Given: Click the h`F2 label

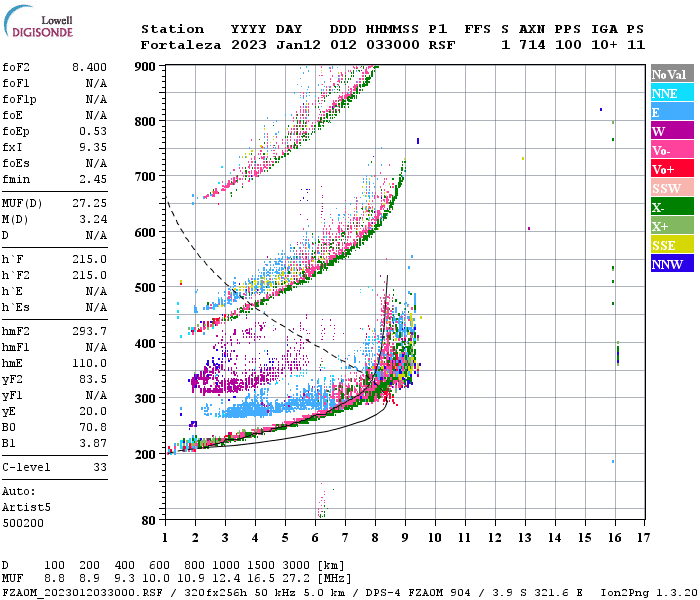Looking at the screenshot, I should [16, 275].
